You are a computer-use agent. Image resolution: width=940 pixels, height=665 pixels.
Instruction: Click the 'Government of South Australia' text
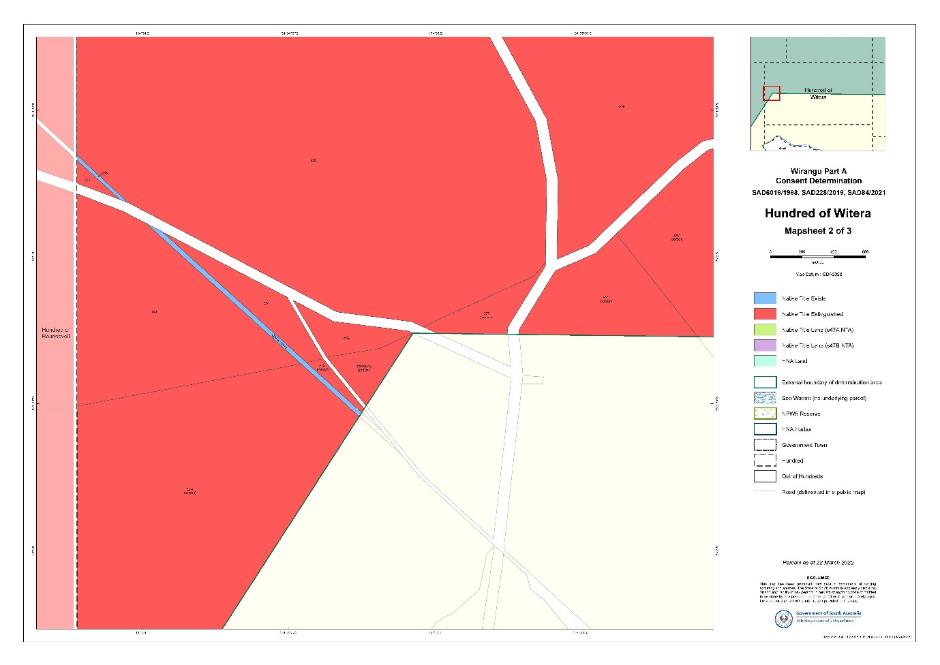click(x=828, y=613)
